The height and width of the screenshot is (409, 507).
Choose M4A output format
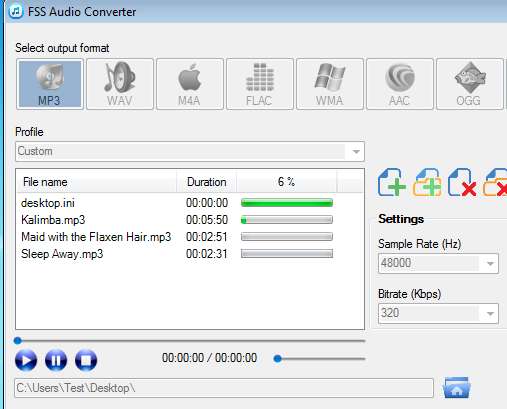[190, 84]
